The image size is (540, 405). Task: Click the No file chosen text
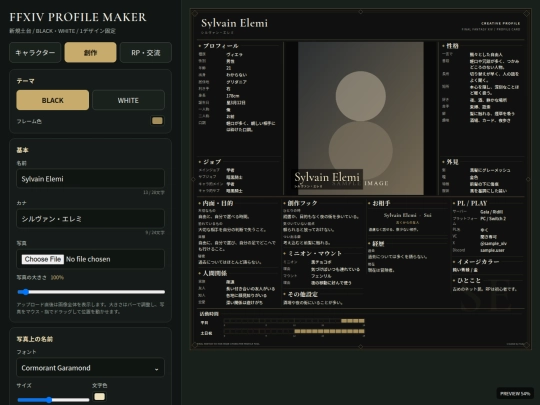click(x=88, y=259)
